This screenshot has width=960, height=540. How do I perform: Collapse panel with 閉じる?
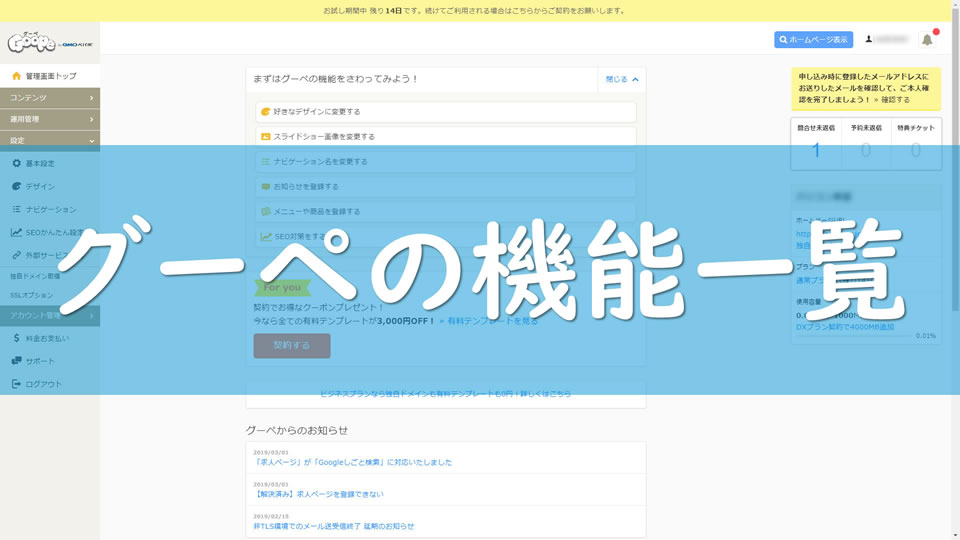(x=621, y=80)
